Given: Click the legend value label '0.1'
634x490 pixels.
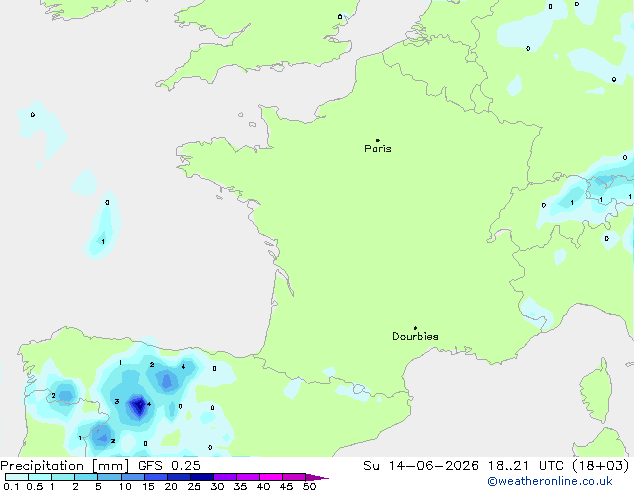Looking at the screenshot, I should point(11,486).
